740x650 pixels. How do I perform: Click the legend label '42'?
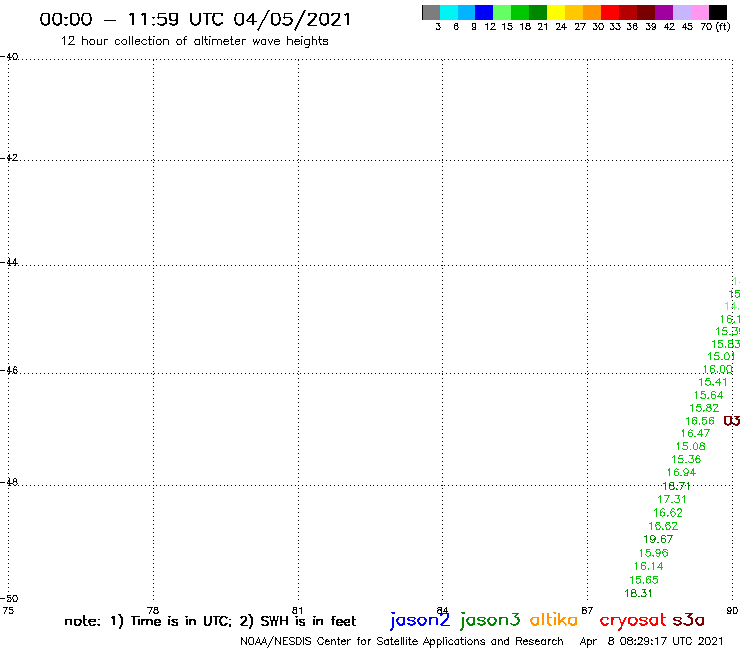[x=669, y=26]
